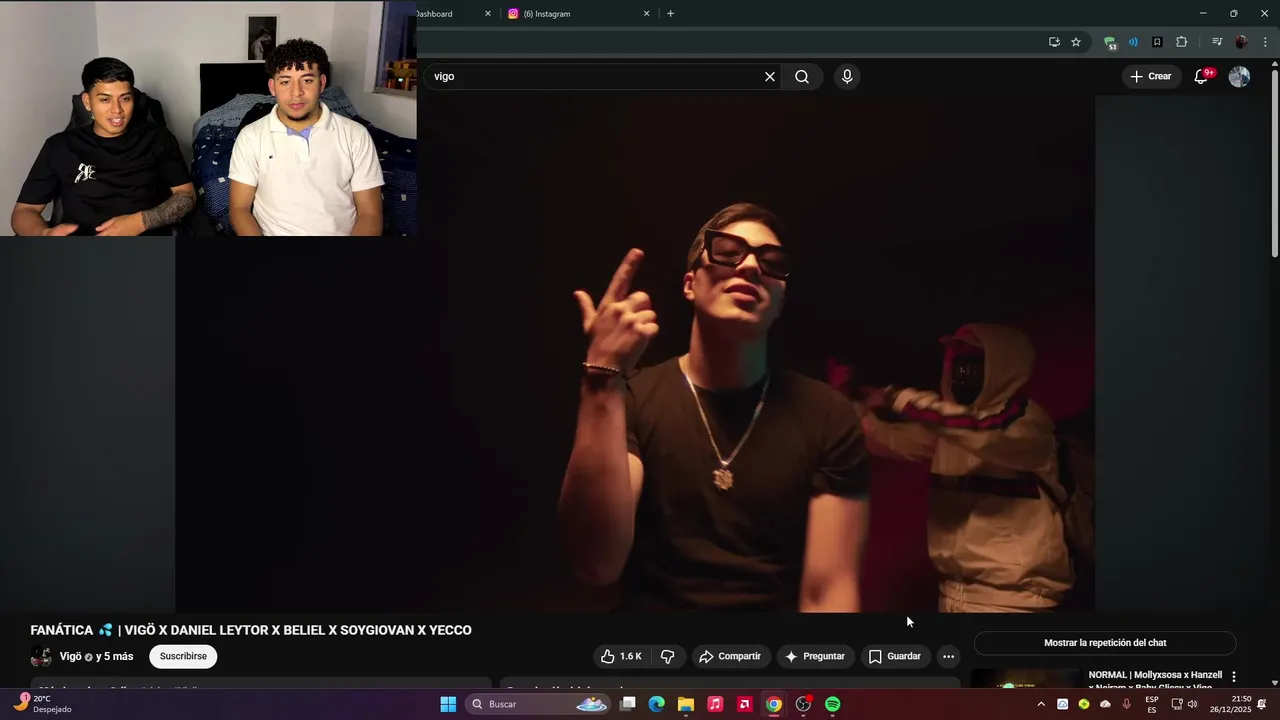
Task: Share the video via Compartir
Action: (730, 657)
